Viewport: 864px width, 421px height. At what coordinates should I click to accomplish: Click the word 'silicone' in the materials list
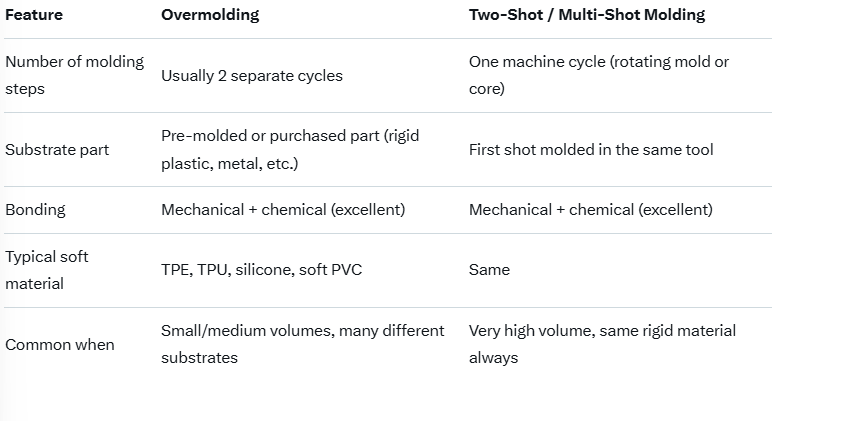tap(262, 270)
